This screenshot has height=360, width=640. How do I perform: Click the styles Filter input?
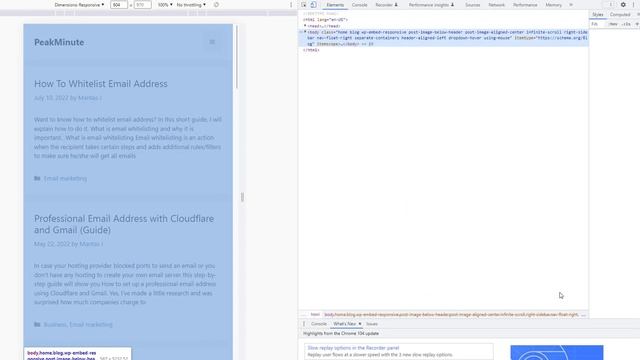598,24
